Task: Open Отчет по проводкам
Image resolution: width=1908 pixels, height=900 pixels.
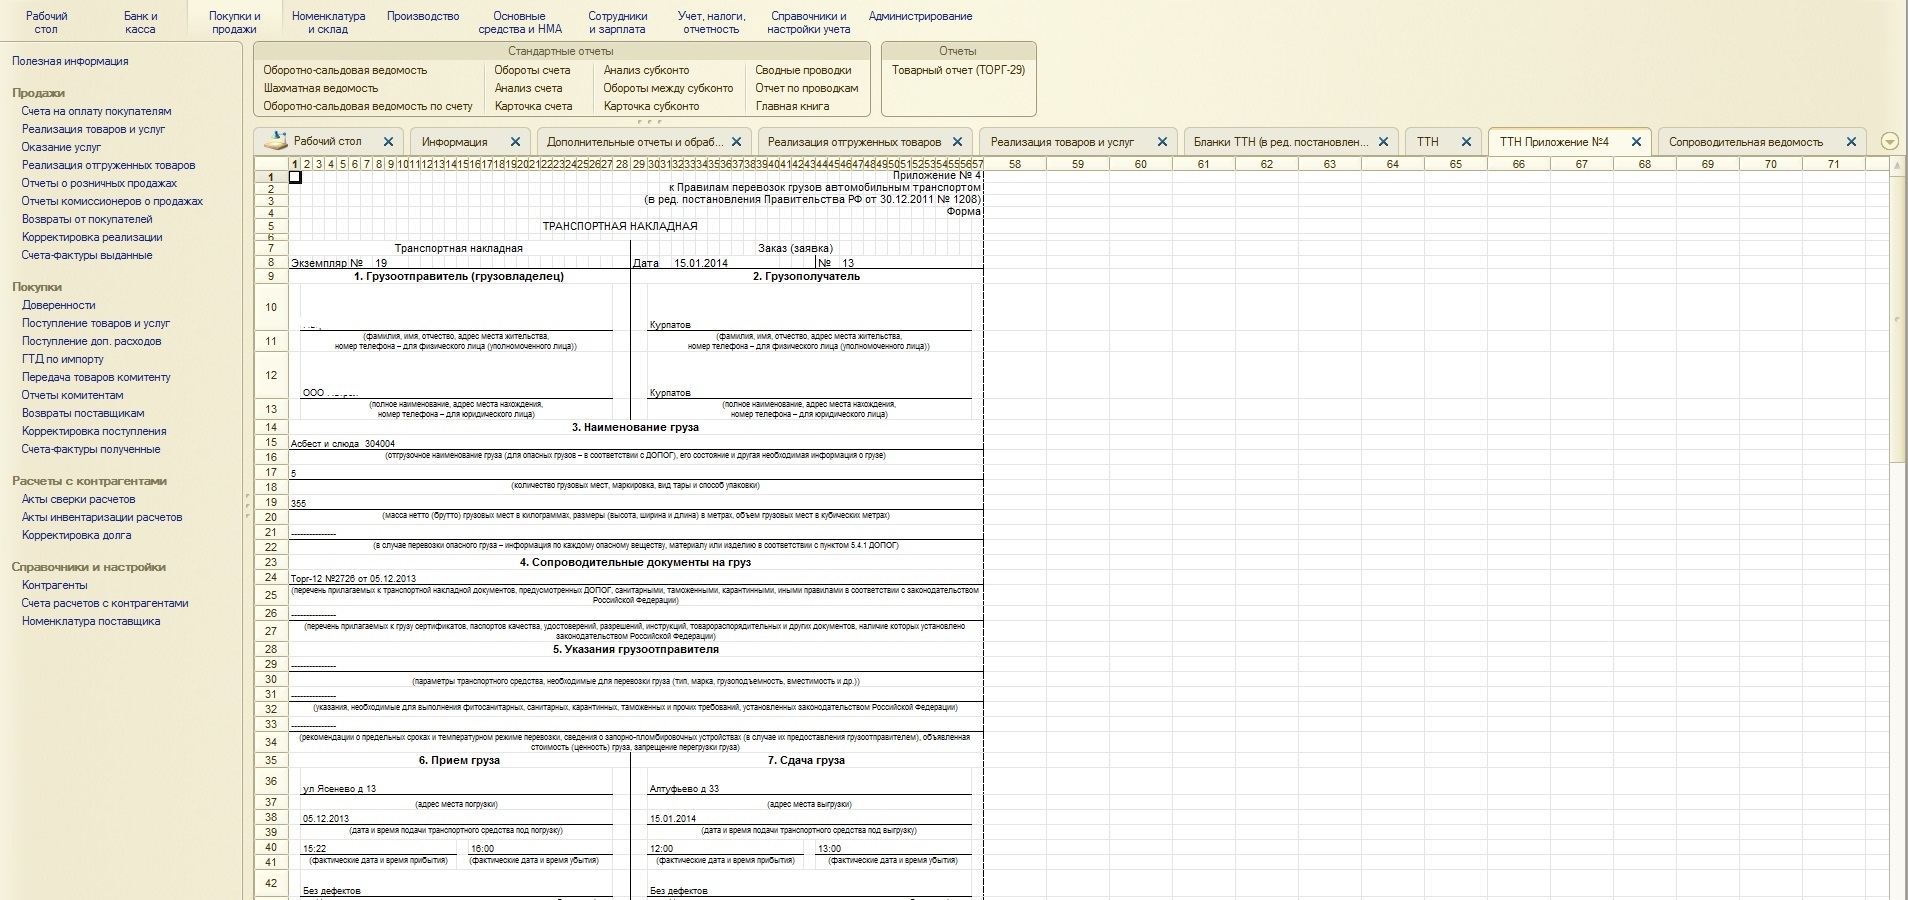Action: (x=806, y=88)
